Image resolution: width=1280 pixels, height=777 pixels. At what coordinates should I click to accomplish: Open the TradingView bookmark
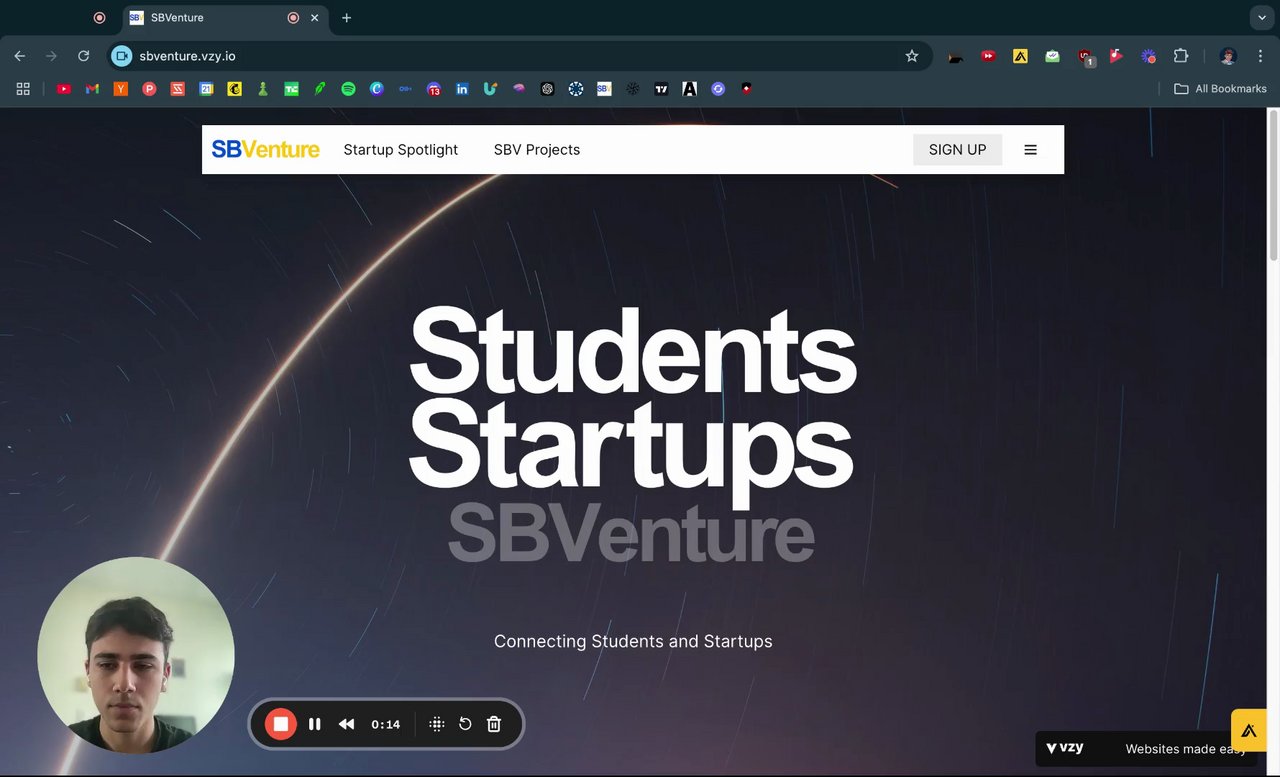(x=661, y=89)
